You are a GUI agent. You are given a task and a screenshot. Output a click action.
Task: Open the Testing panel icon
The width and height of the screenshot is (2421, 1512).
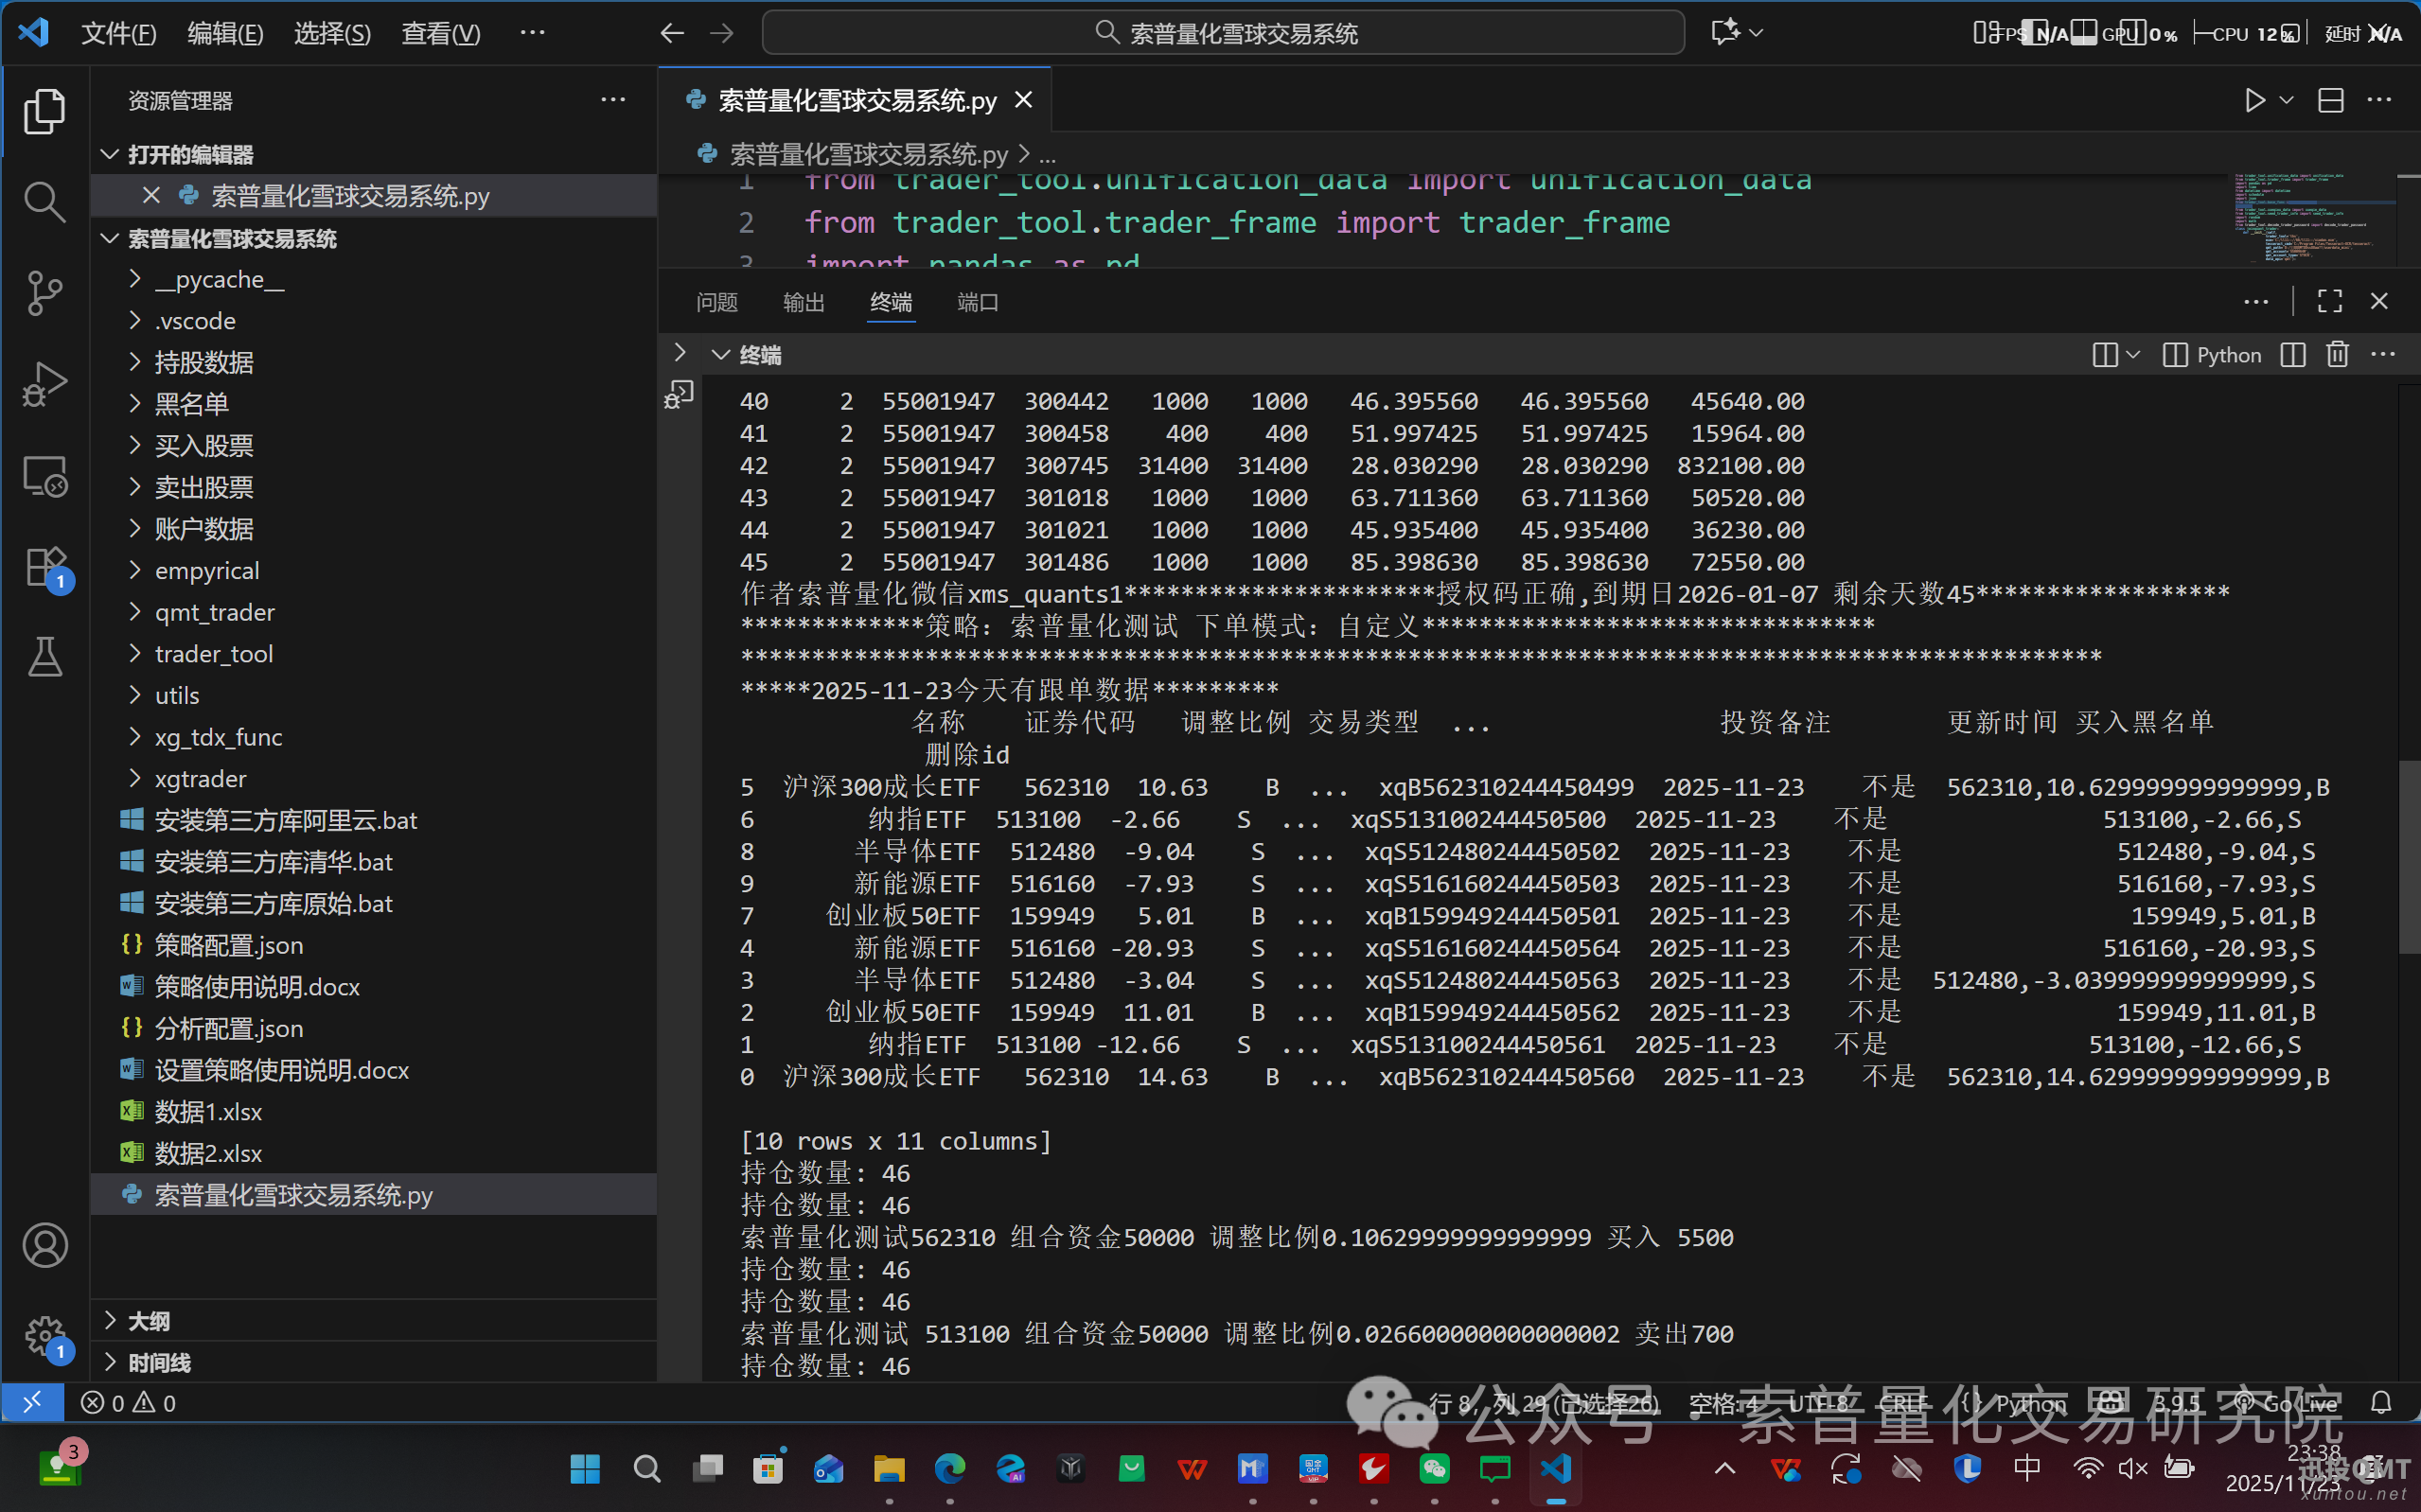[x=45, y=657]
